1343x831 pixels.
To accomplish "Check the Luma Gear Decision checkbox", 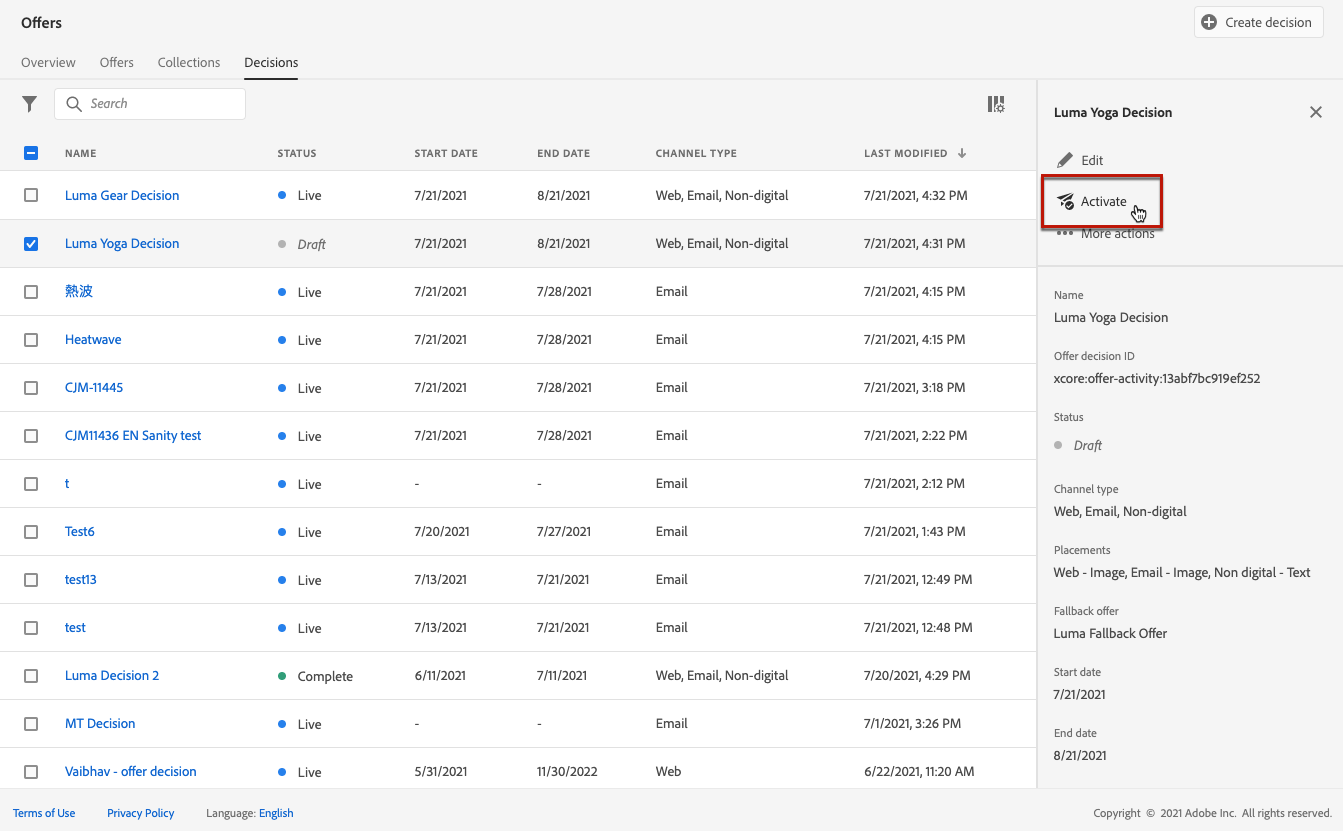I will pos(31,196).
